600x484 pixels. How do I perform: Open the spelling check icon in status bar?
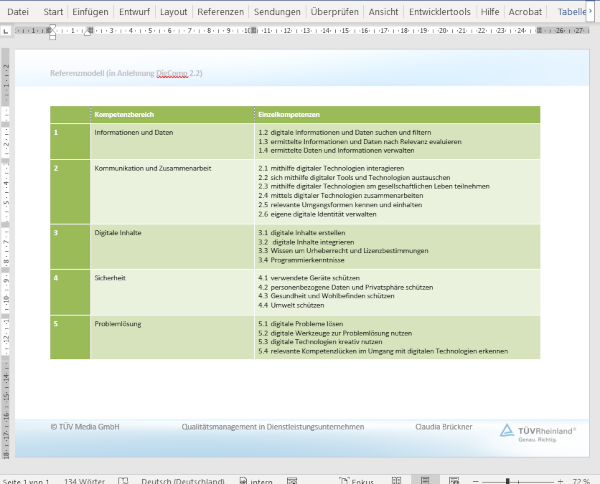[121, 479]
